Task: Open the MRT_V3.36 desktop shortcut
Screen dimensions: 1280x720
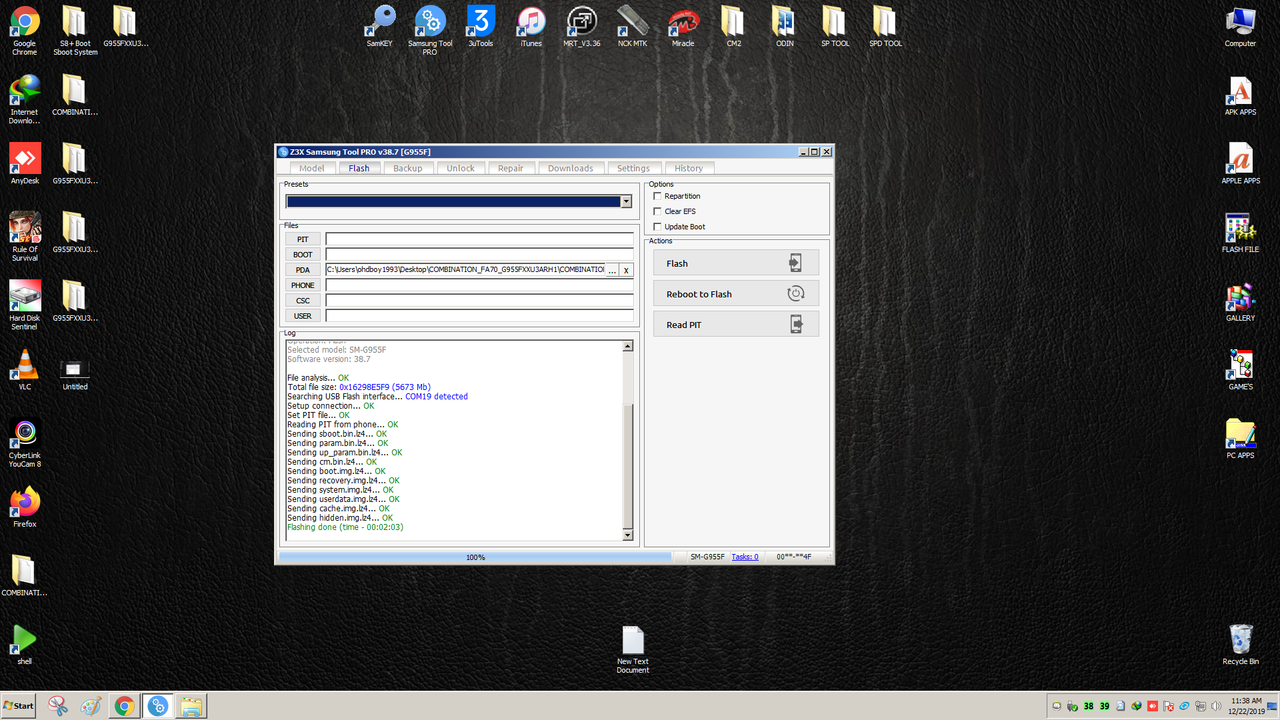Action: 581,27
